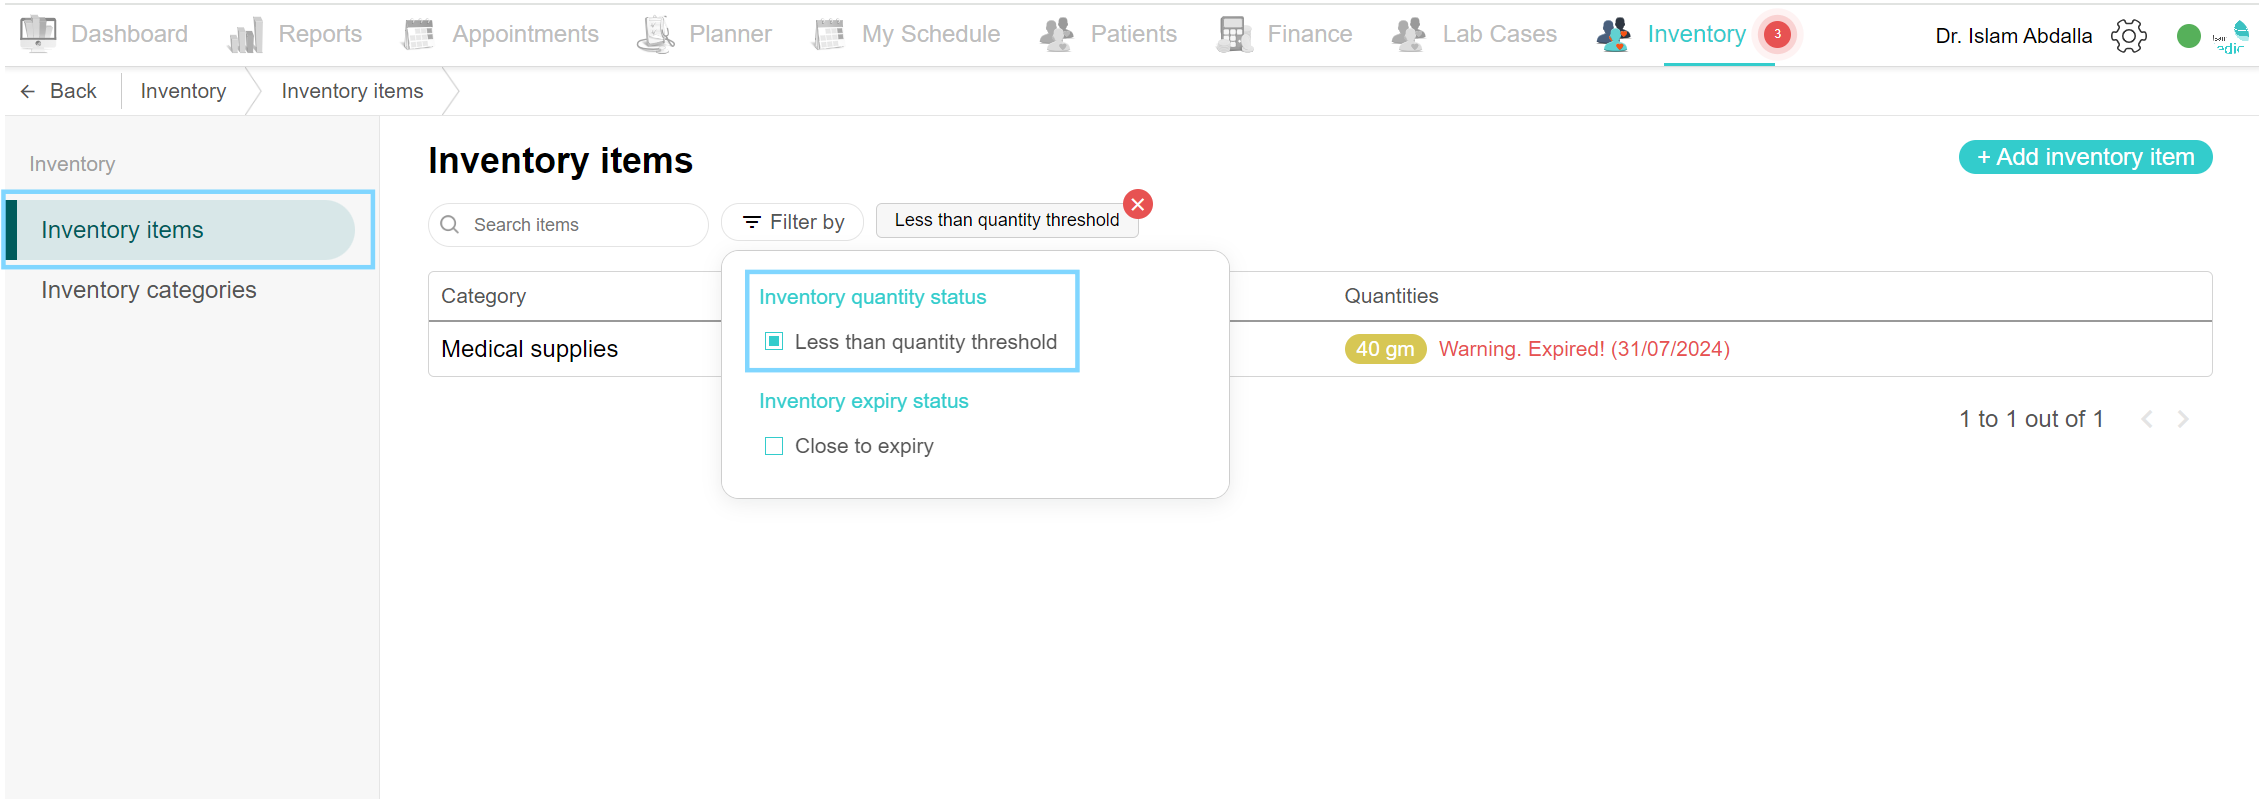Click the Search items field
The width and height of the screenshot is (2259, 799).
pos(568,225)
